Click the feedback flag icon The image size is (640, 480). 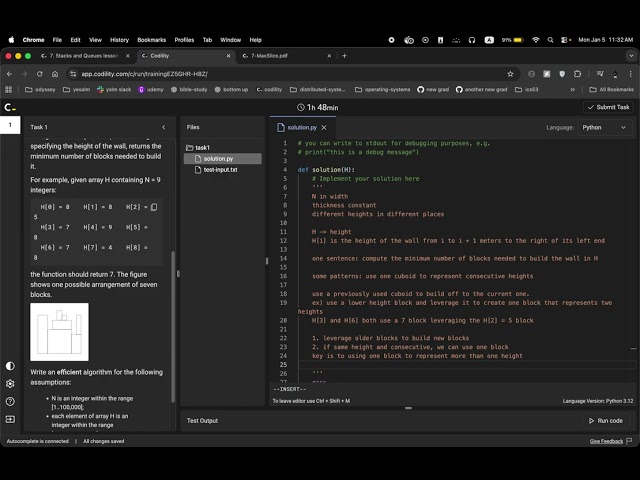pos(629,441)
